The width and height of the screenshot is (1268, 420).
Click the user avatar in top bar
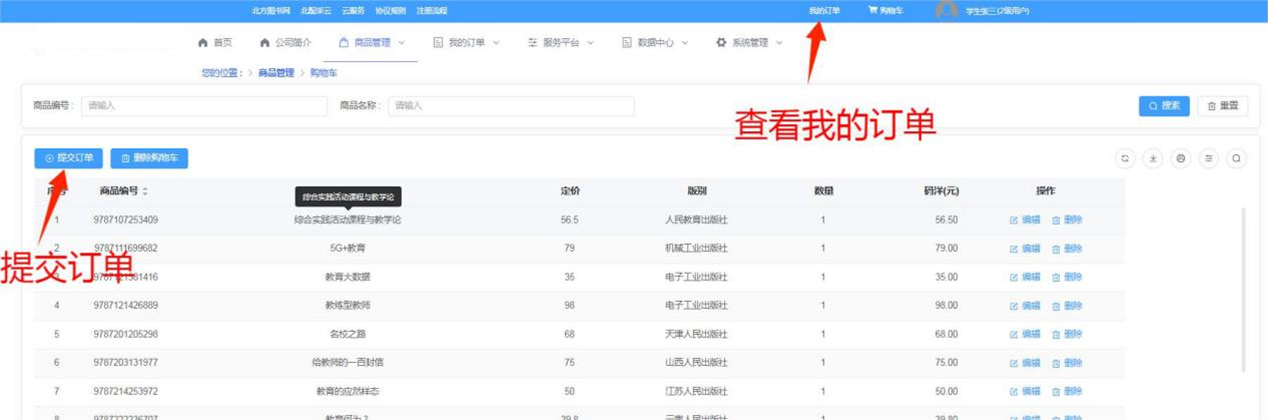pos(946,10)
